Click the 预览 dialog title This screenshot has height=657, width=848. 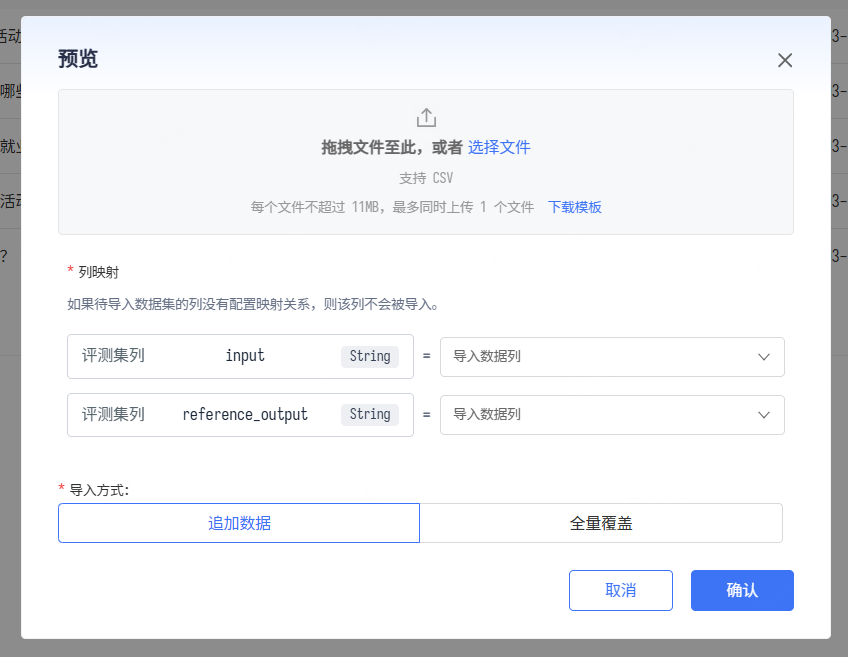[78, 58]
